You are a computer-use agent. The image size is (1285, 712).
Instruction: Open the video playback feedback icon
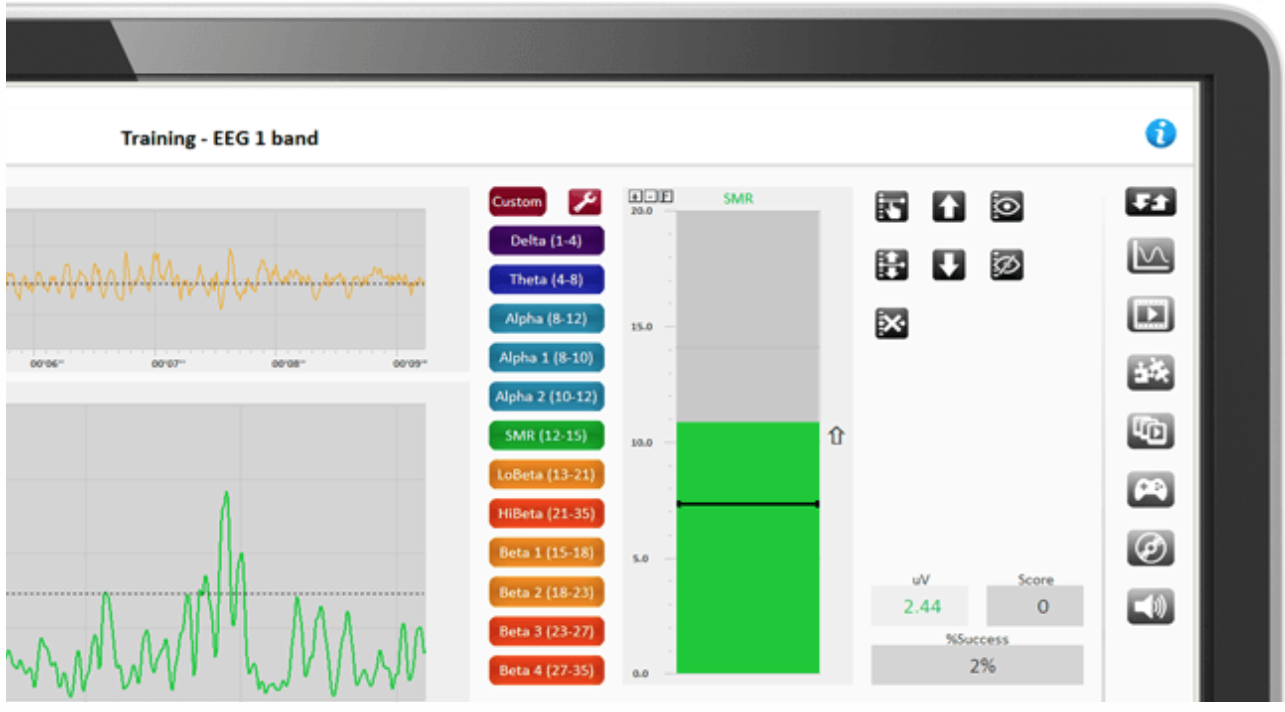(x=1150, y=315)
